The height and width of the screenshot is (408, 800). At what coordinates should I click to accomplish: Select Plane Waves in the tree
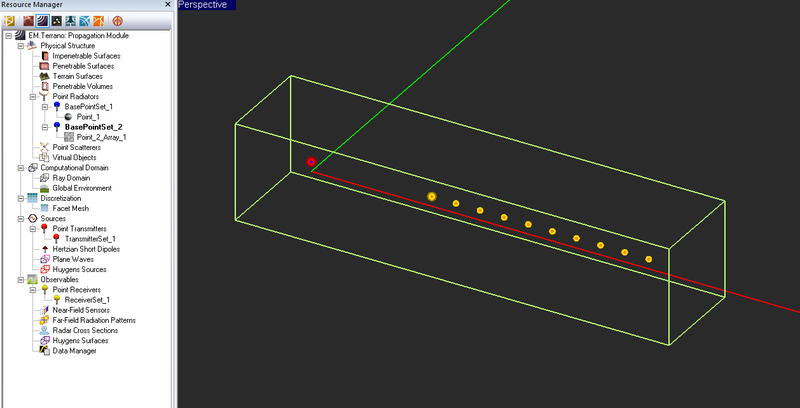coord(73,260)
